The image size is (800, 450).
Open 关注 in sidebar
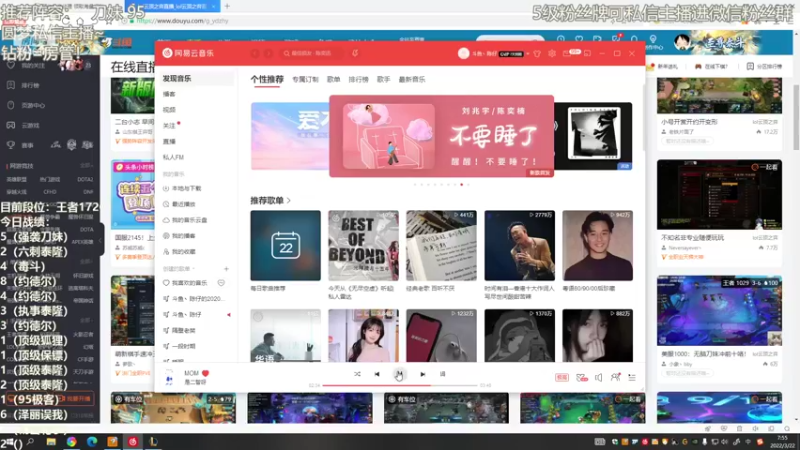point(169,126)
